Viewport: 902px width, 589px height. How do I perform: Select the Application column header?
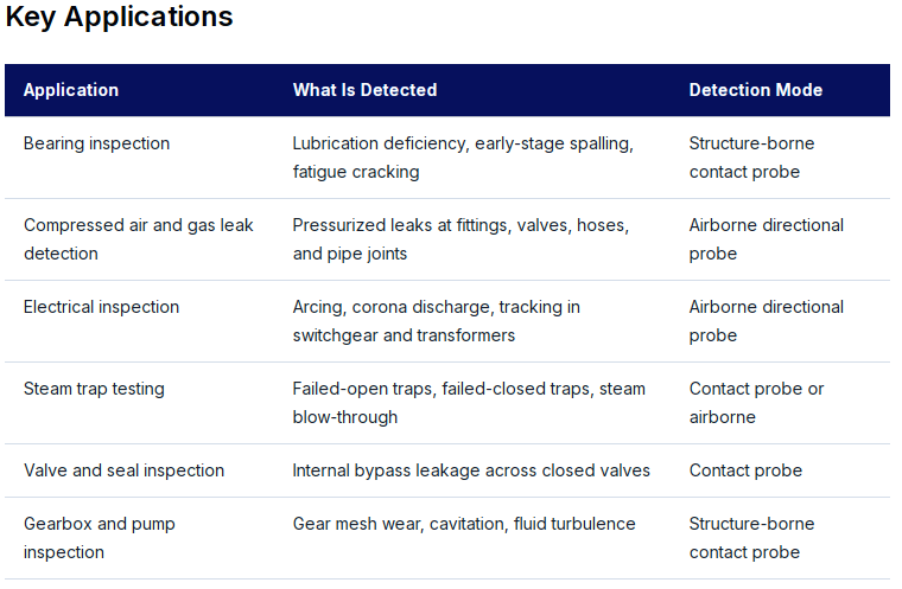[71, 90]
